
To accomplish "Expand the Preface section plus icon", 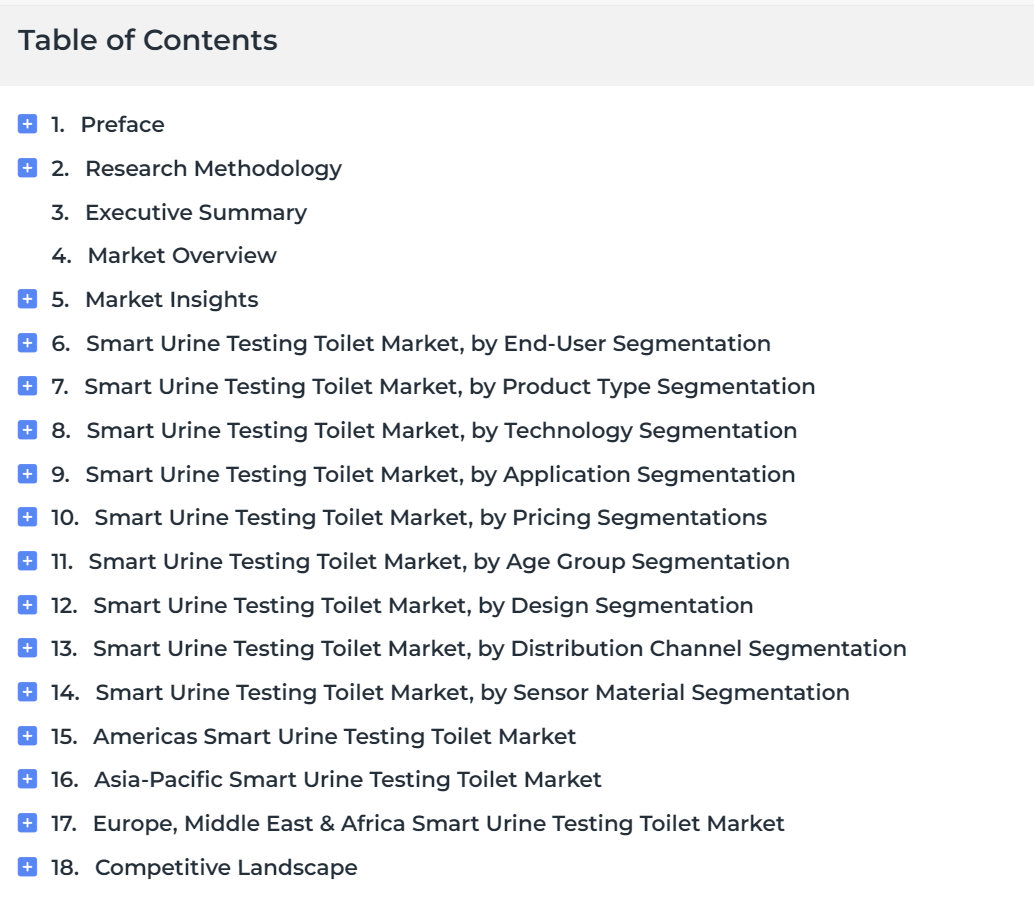I will click(27, 124).
